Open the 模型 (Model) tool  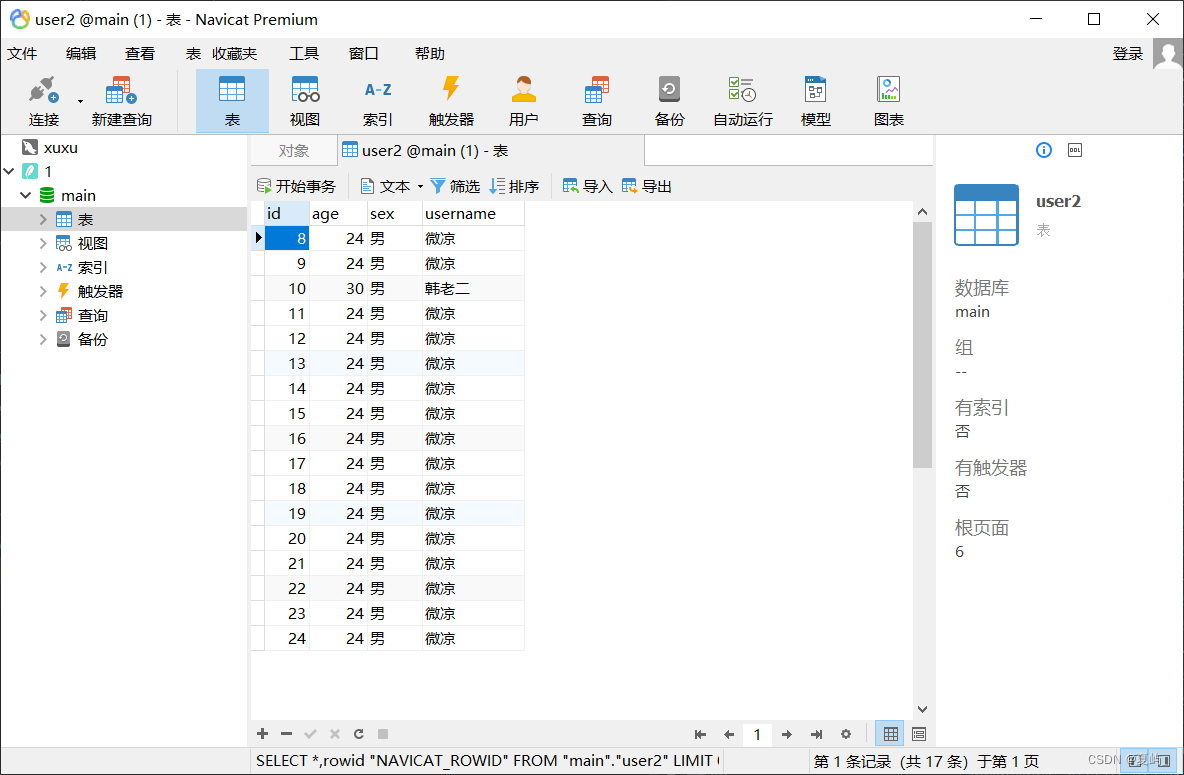pyautogui.click(x=814, y=99)
